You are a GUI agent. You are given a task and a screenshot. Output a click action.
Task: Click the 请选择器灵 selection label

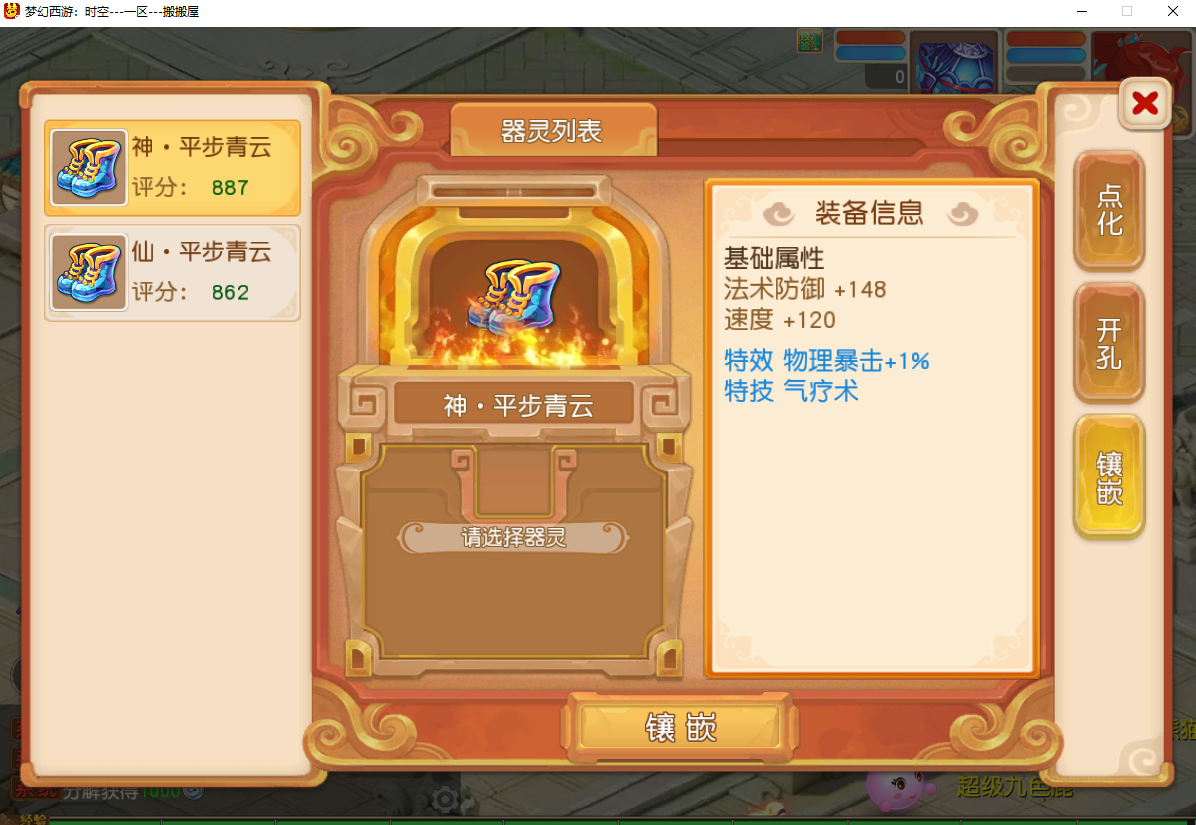point(513,538)
